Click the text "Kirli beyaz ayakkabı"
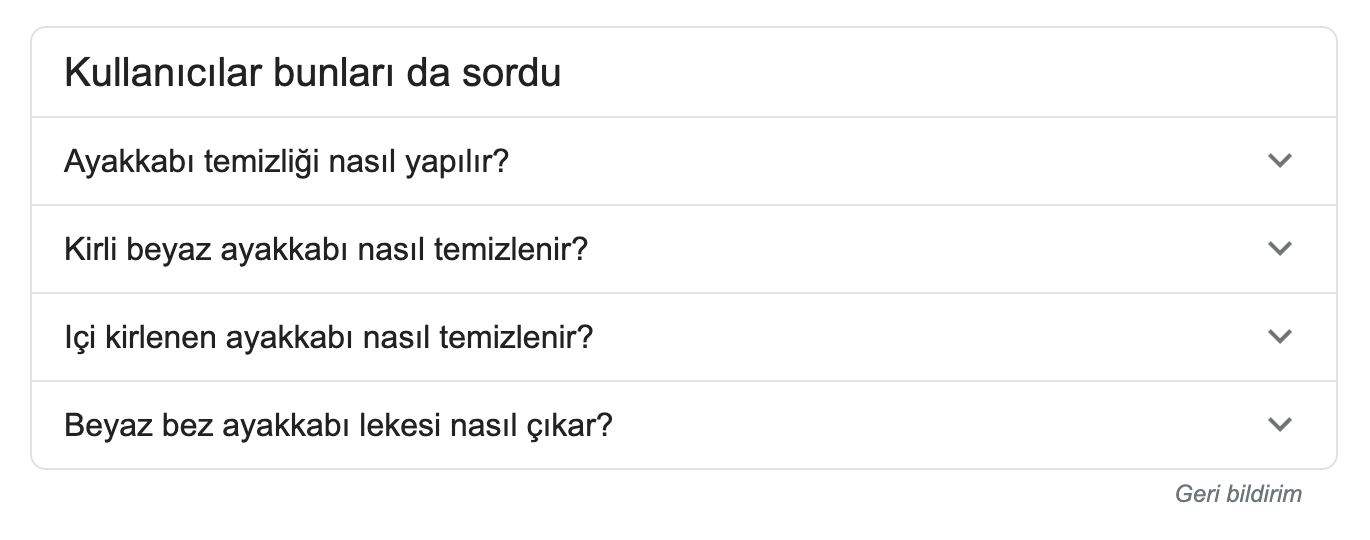 click(x=210, y=249)
